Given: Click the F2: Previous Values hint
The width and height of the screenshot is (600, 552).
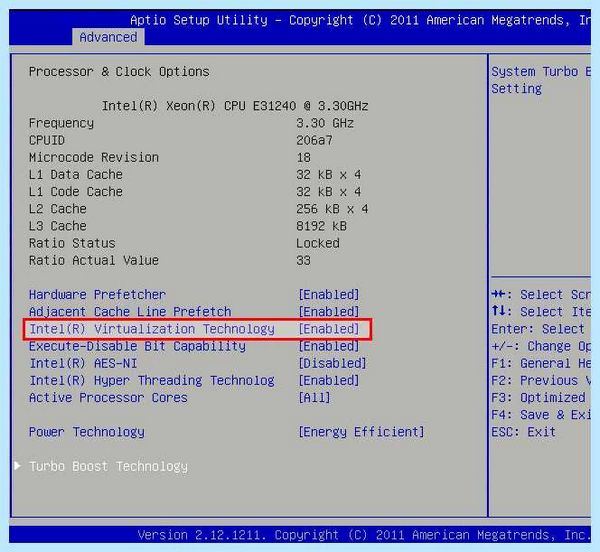Looking at the screenshot, I should 541,381.
